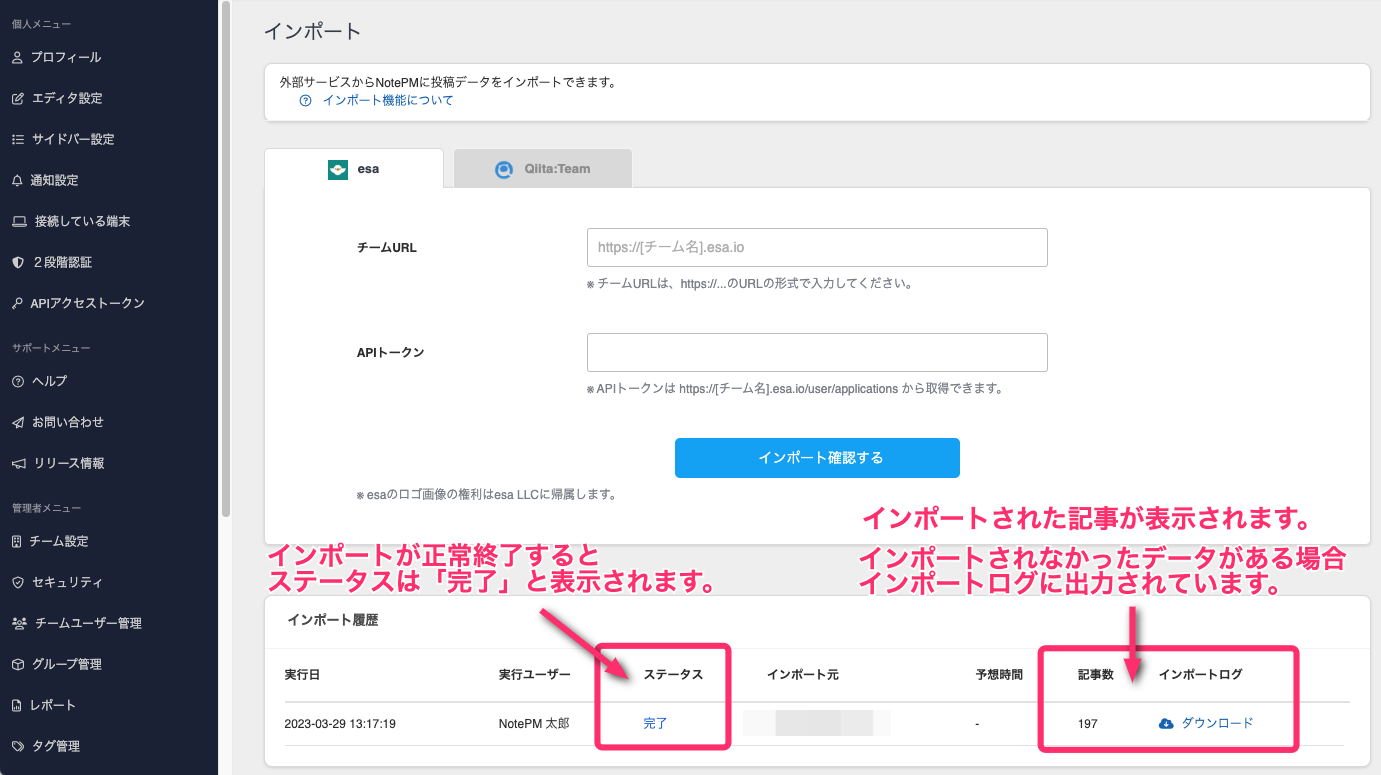Open エディタ設定 in sidebar

[x=67, y=99]
